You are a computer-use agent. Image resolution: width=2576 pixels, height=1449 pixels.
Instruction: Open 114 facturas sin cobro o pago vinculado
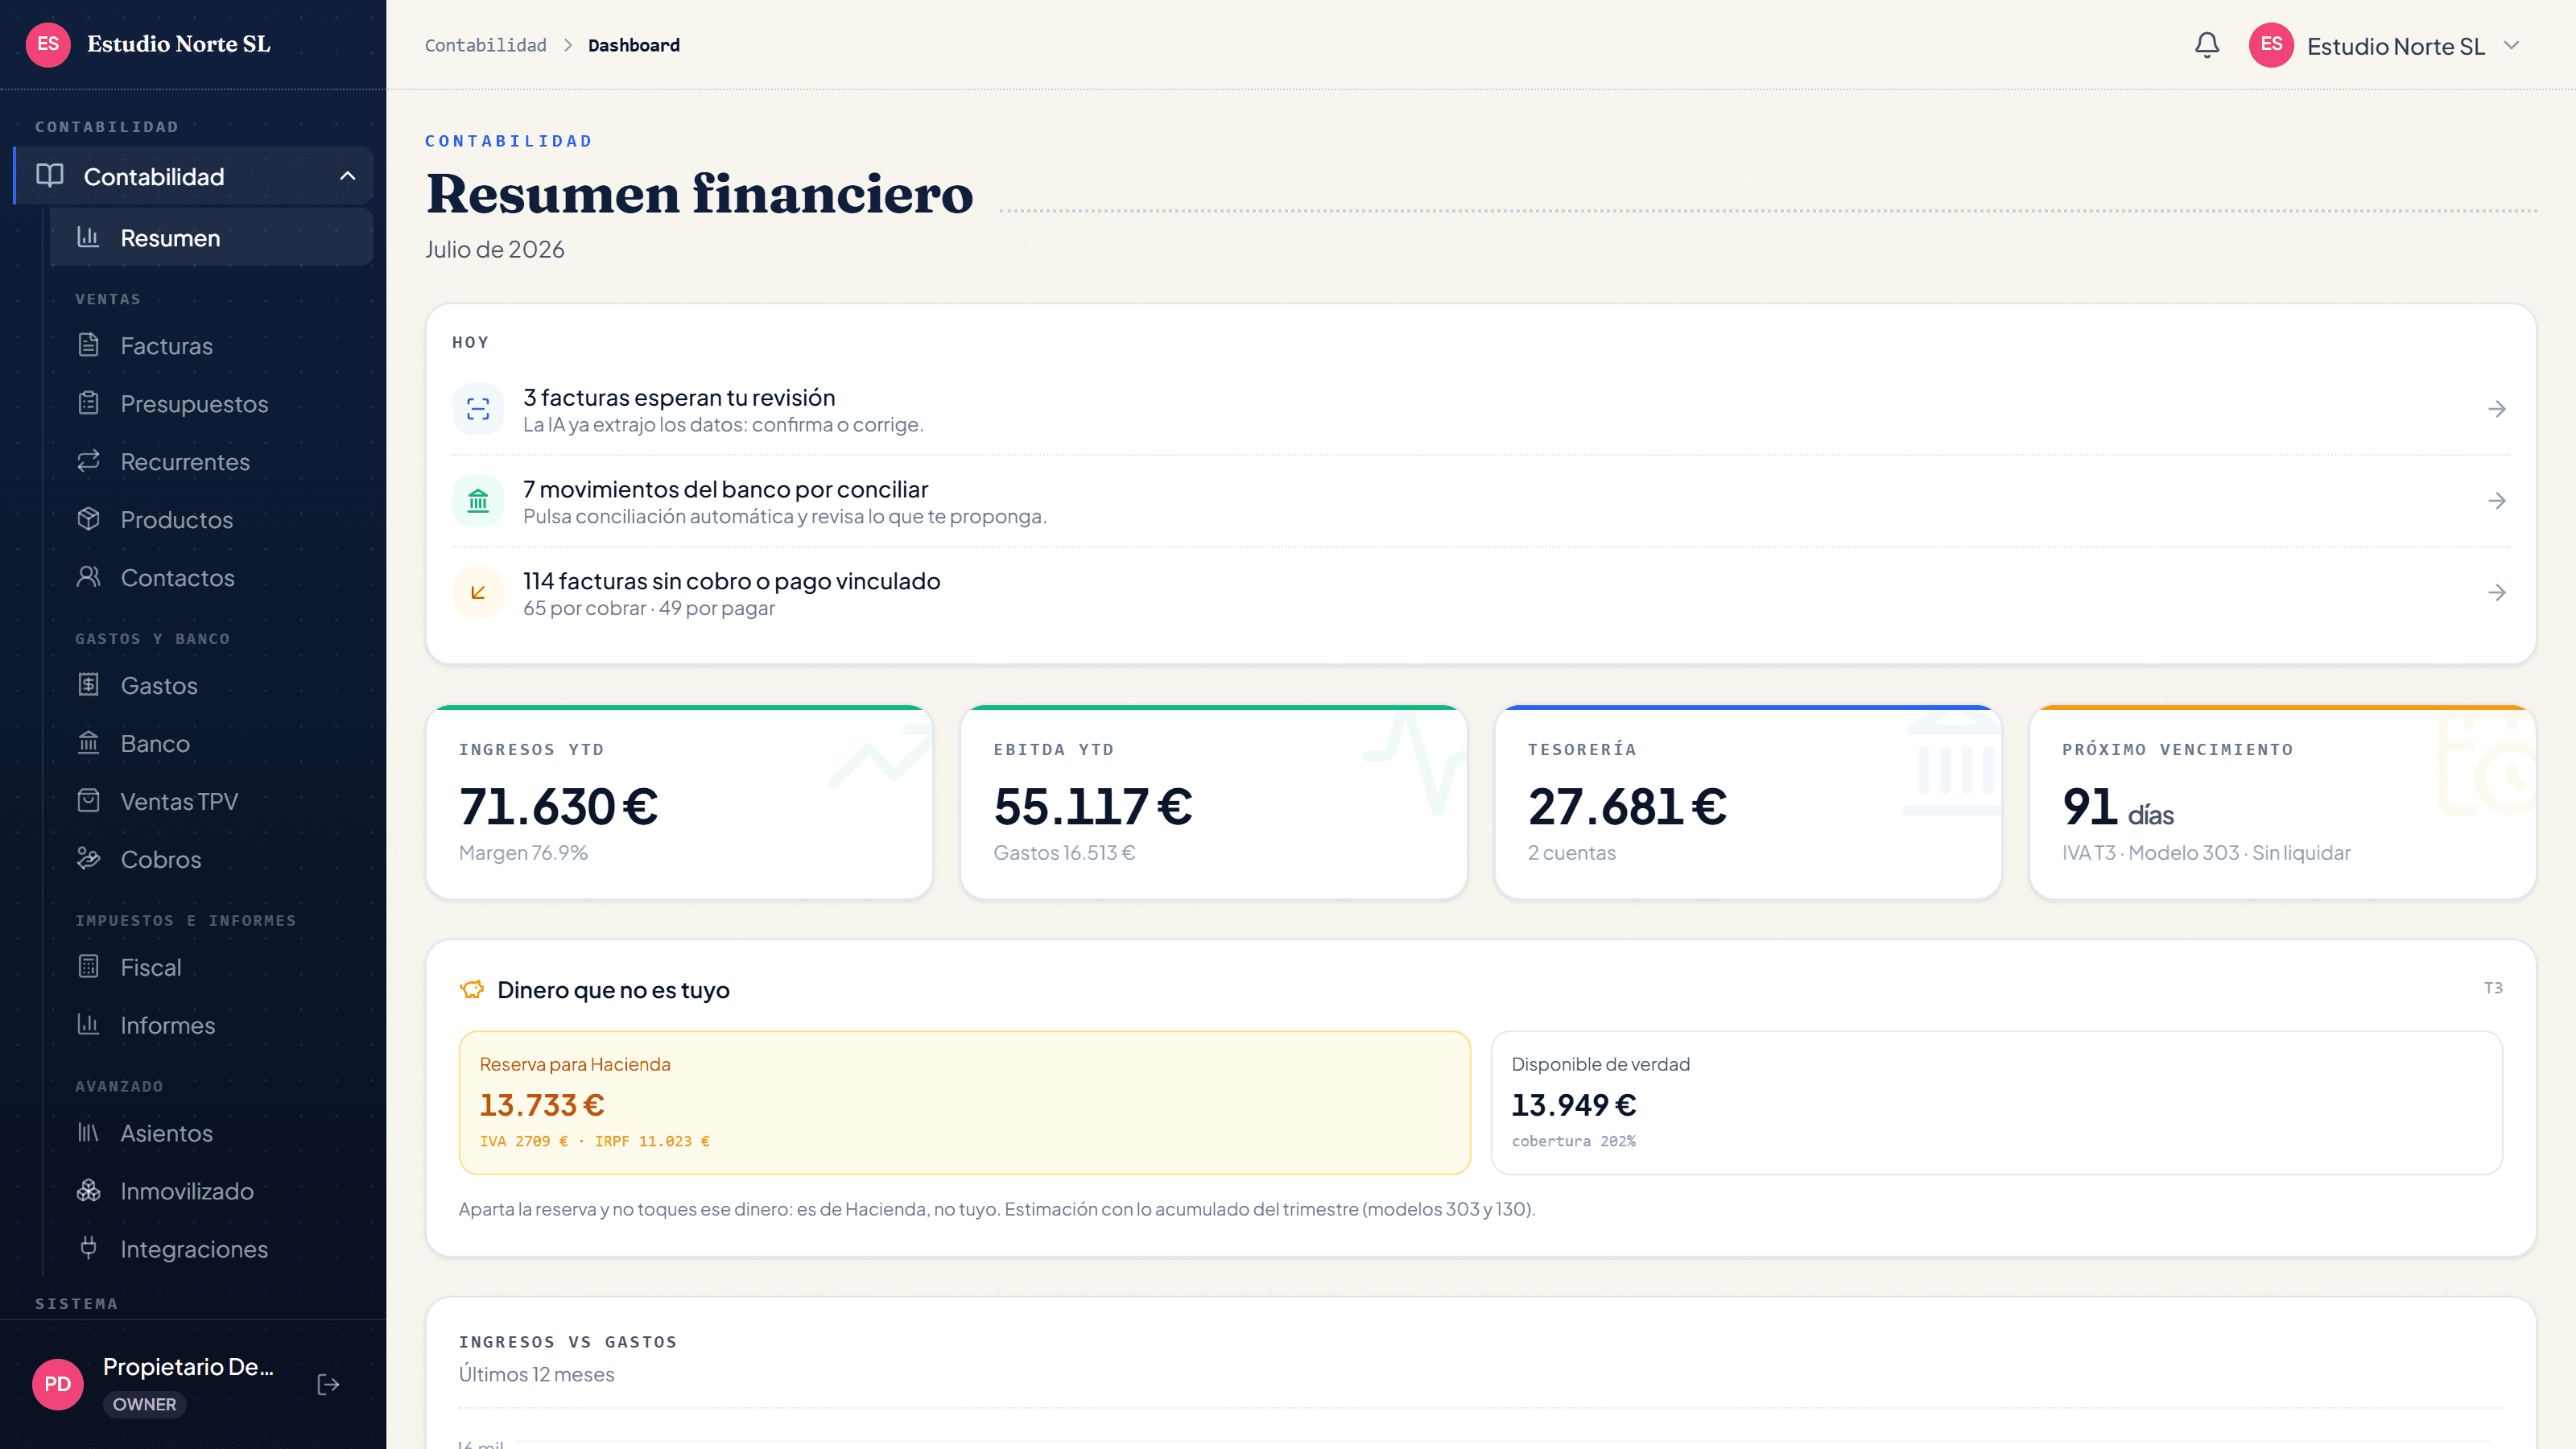[1480, 593]
